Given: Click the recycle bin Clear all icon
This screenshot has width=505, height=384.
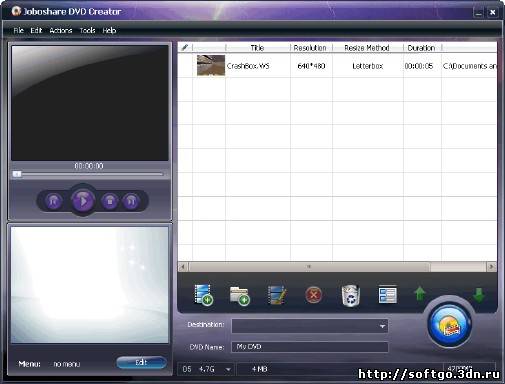Looking at the screenshot, I should (351, 295).
